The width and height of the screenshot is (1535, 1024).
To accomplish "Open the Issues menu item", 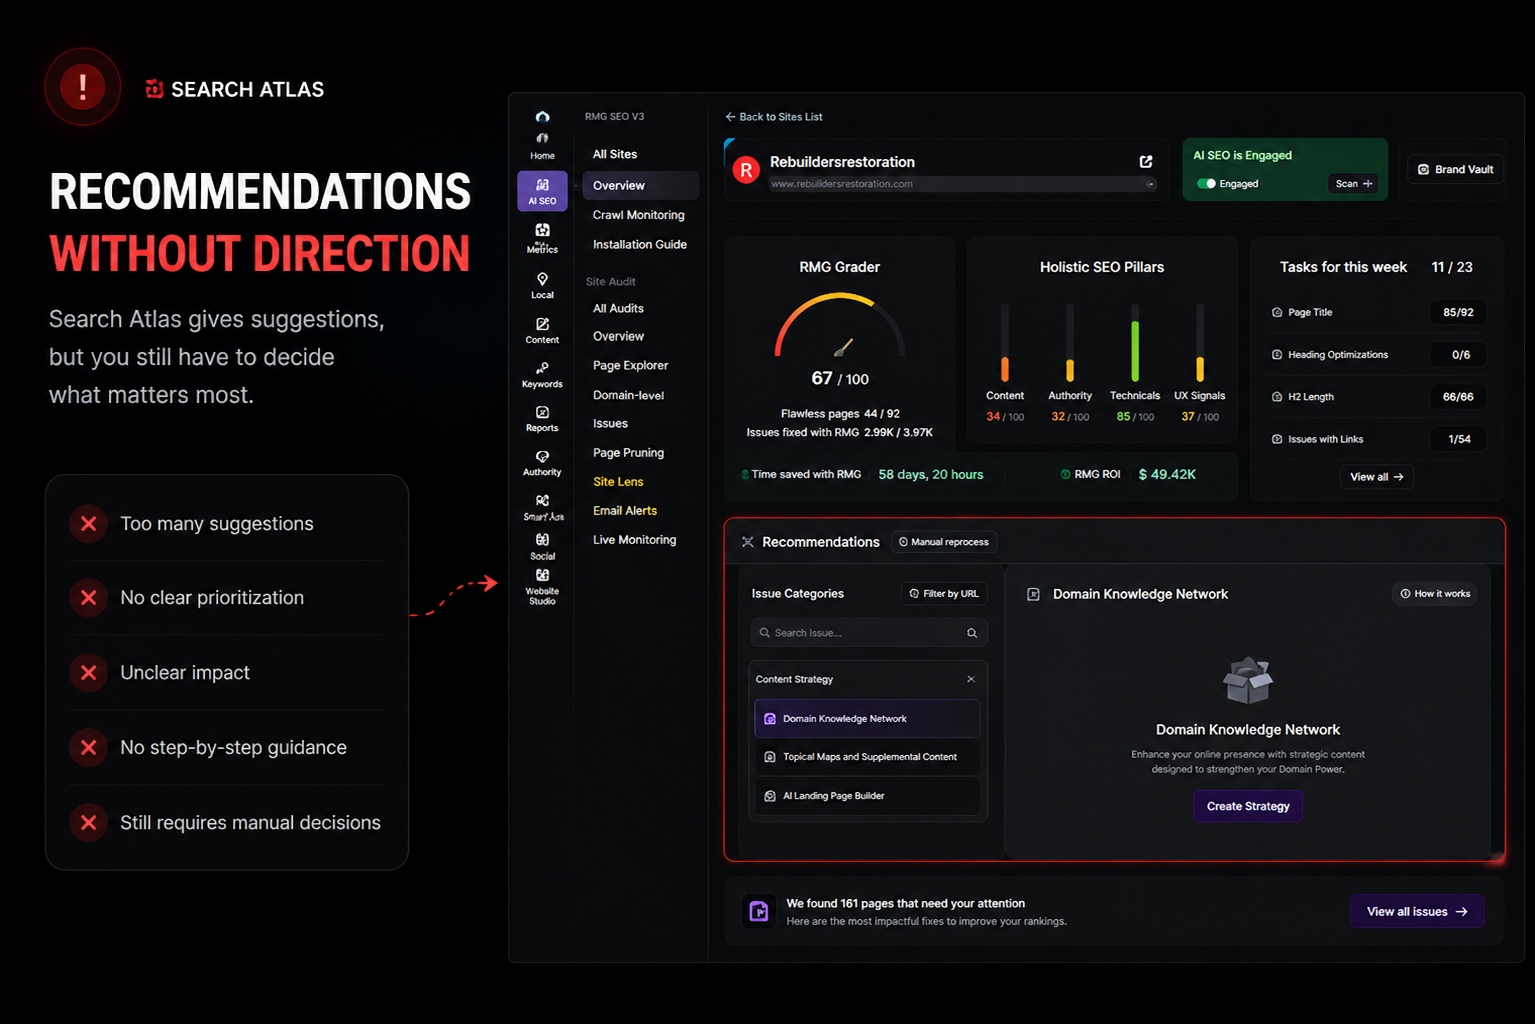I will click(610, 423).
